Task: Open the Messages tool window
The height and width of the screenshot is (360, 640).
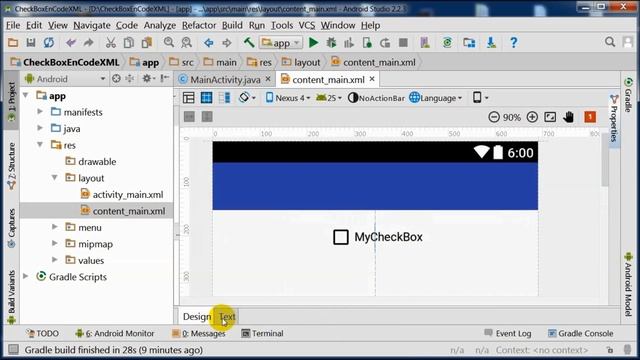Action: [x=198, y=333]
